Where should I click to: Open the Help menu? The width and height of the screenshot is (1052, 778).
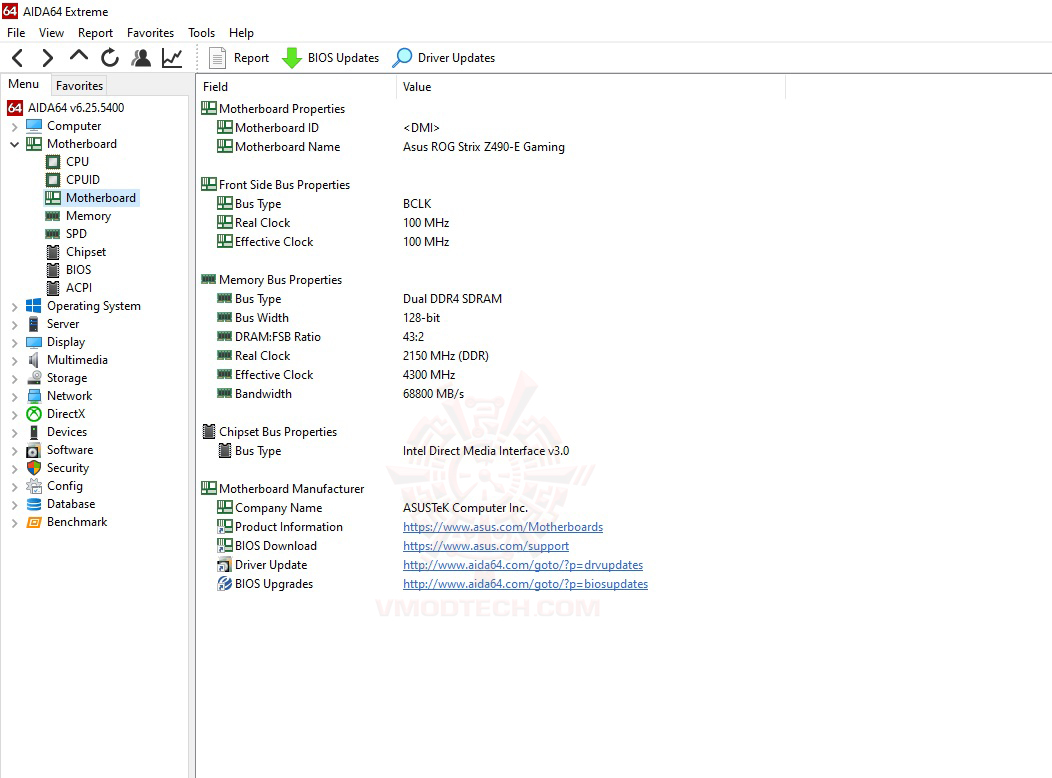click(x=242, y=33)
